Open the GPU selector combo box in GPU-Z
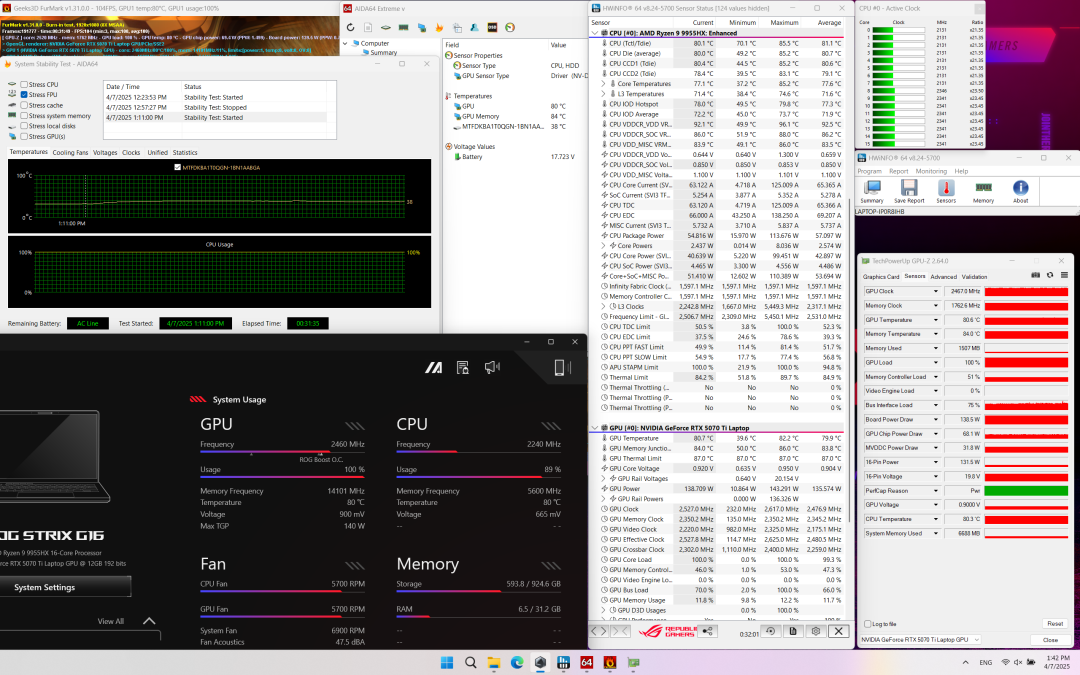The width and height of the screenshot is (1080, 675). click(x=920, y=640)
